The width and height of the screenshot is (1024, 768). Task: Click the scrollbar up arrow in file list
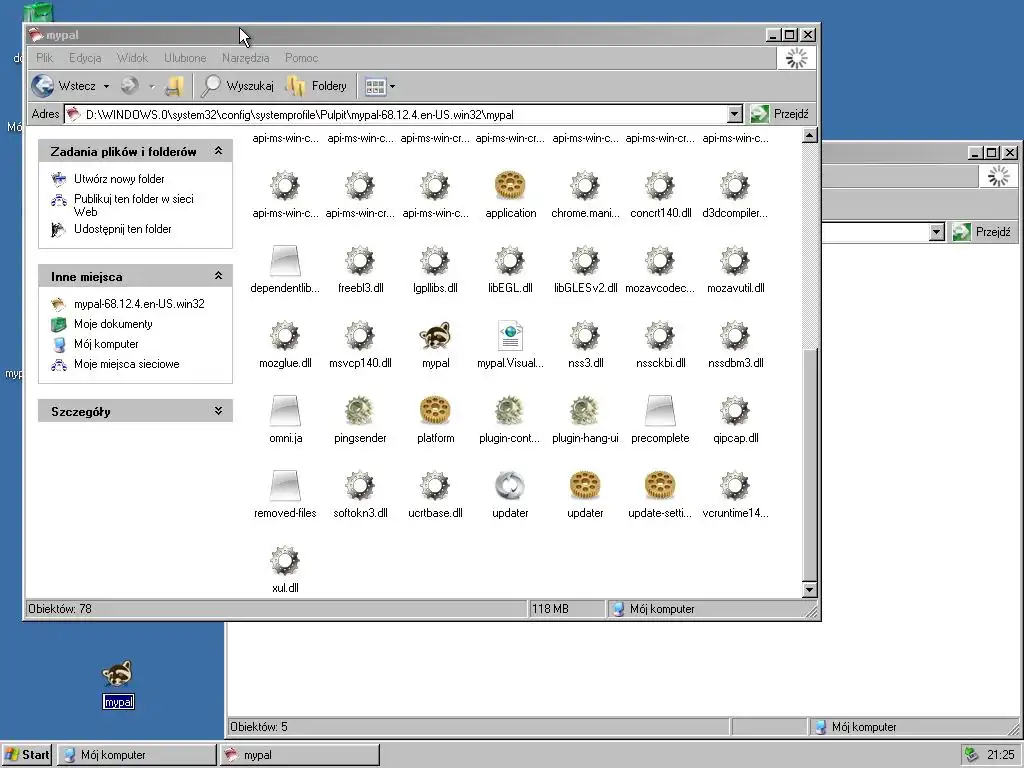click(809, 136)
